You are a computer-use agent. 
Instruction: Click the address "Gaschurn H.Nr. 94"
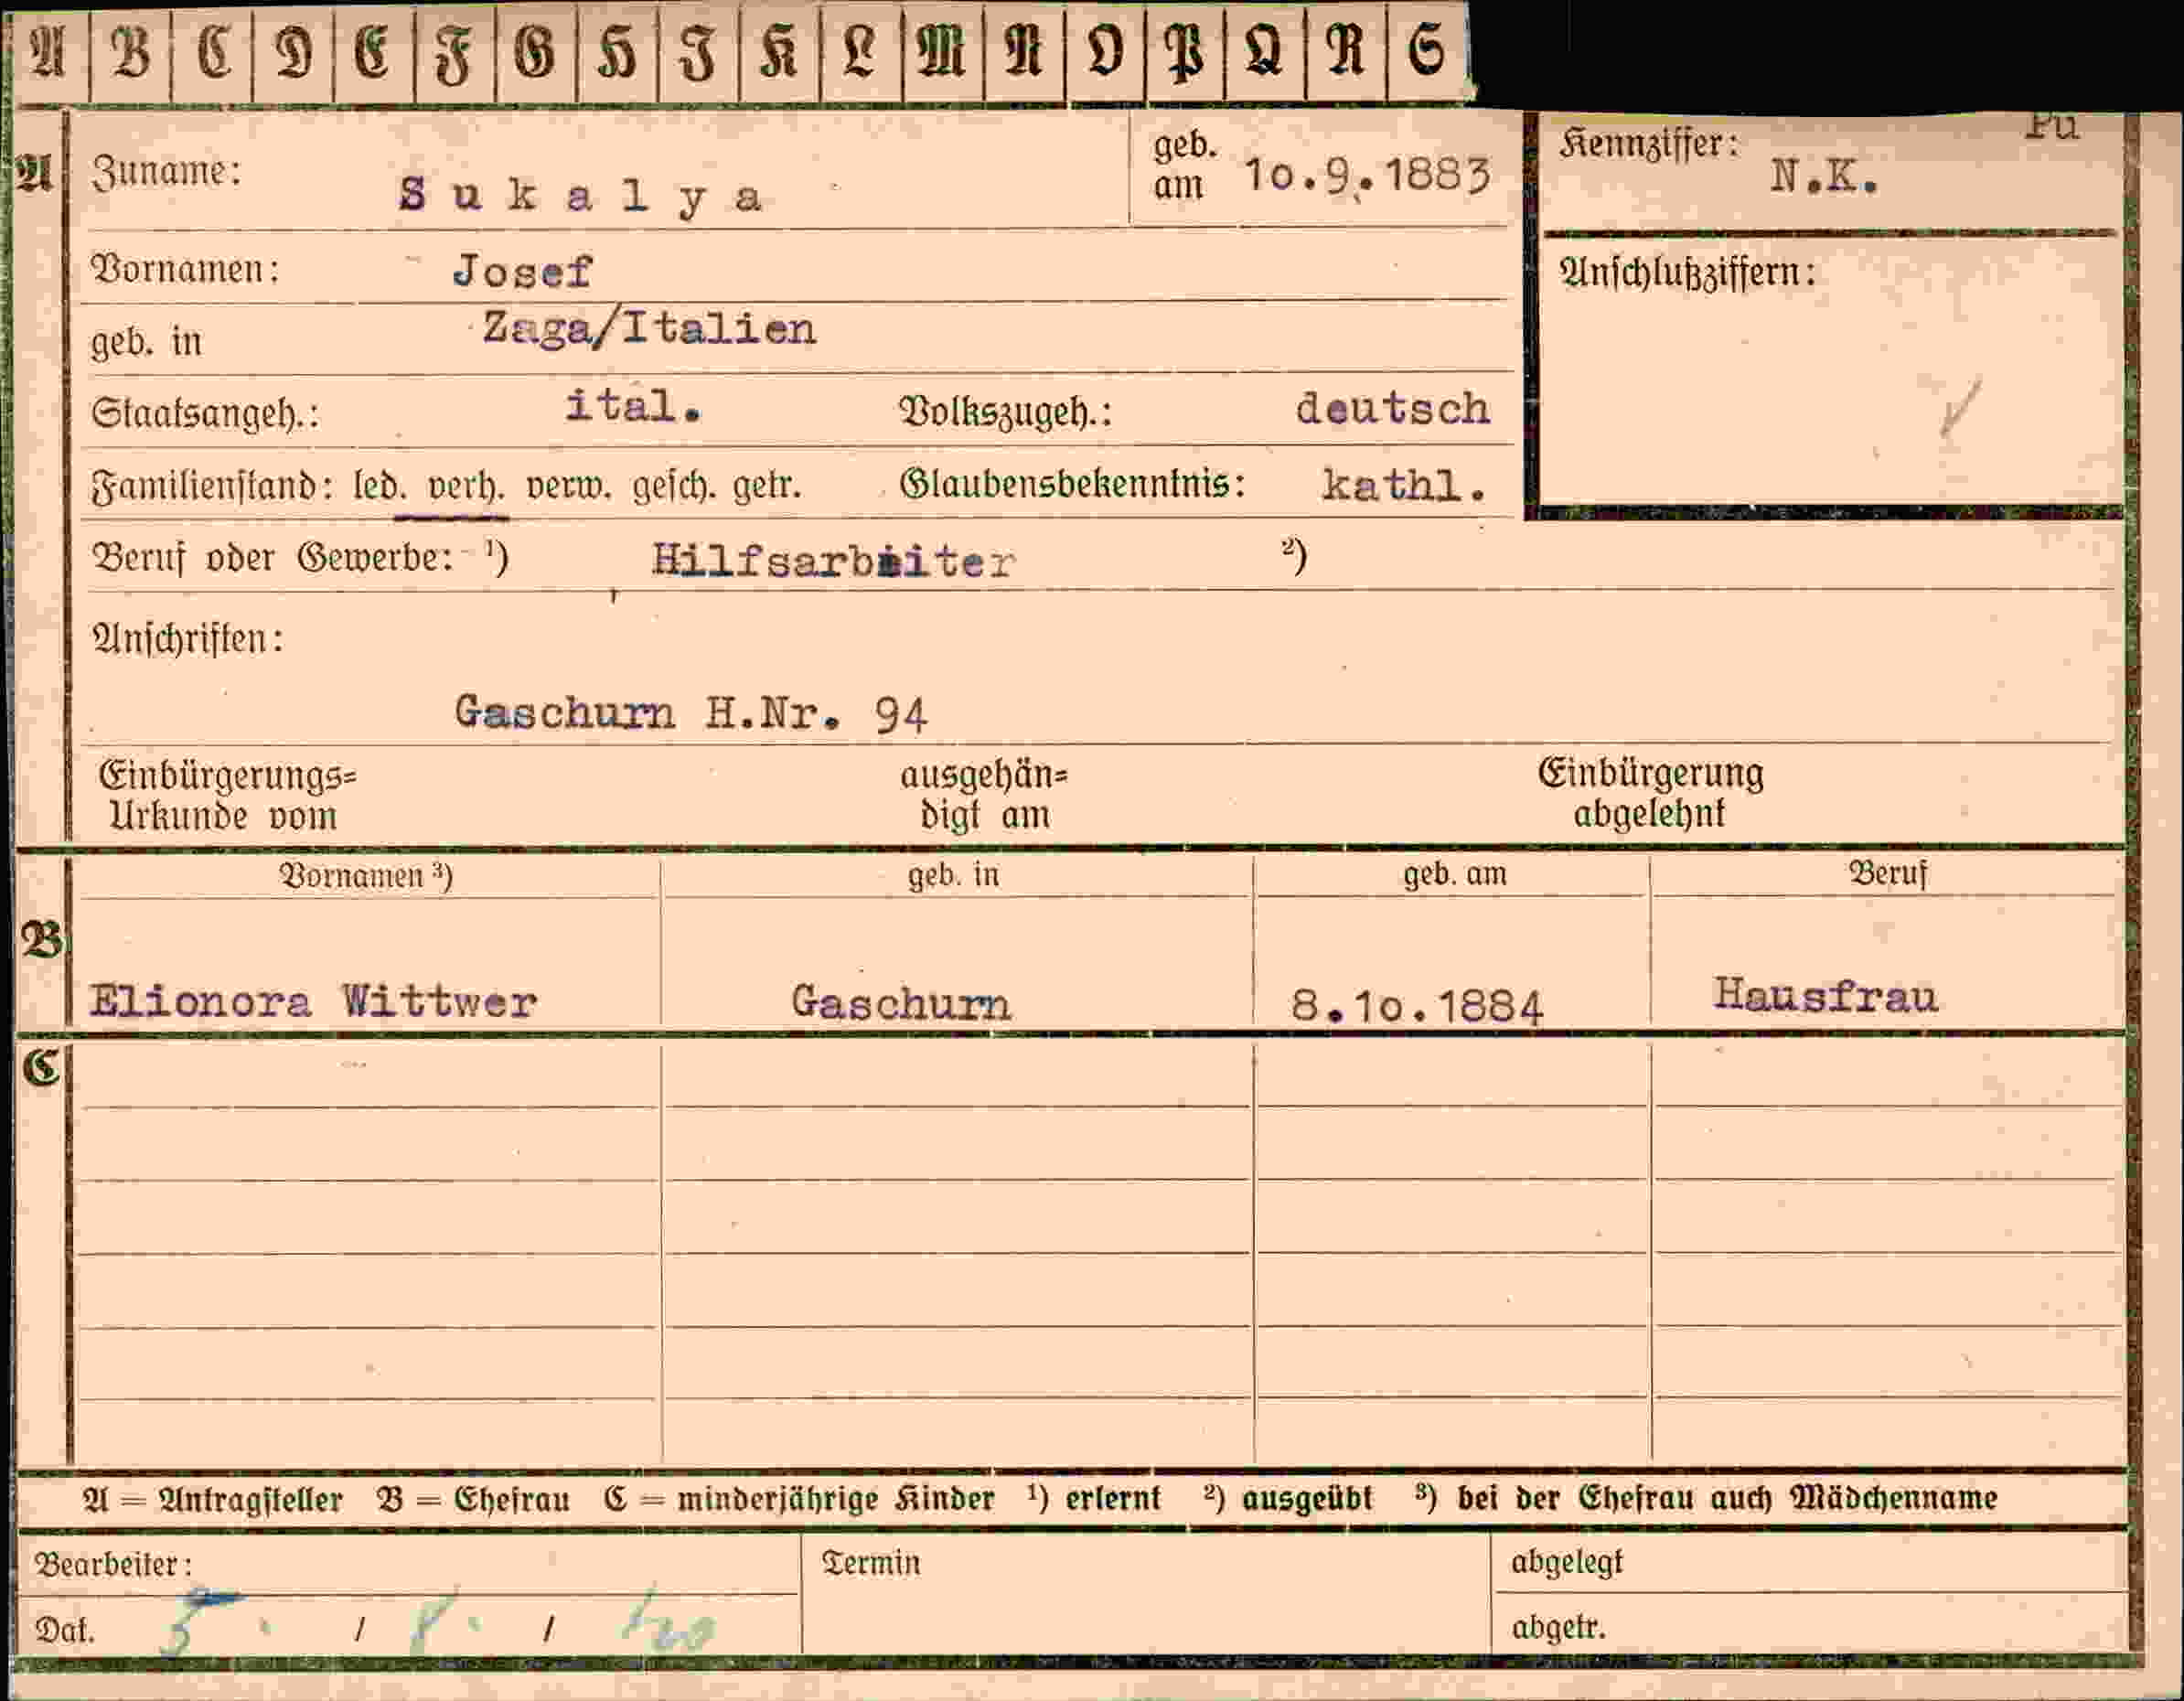tap(691, 714)
